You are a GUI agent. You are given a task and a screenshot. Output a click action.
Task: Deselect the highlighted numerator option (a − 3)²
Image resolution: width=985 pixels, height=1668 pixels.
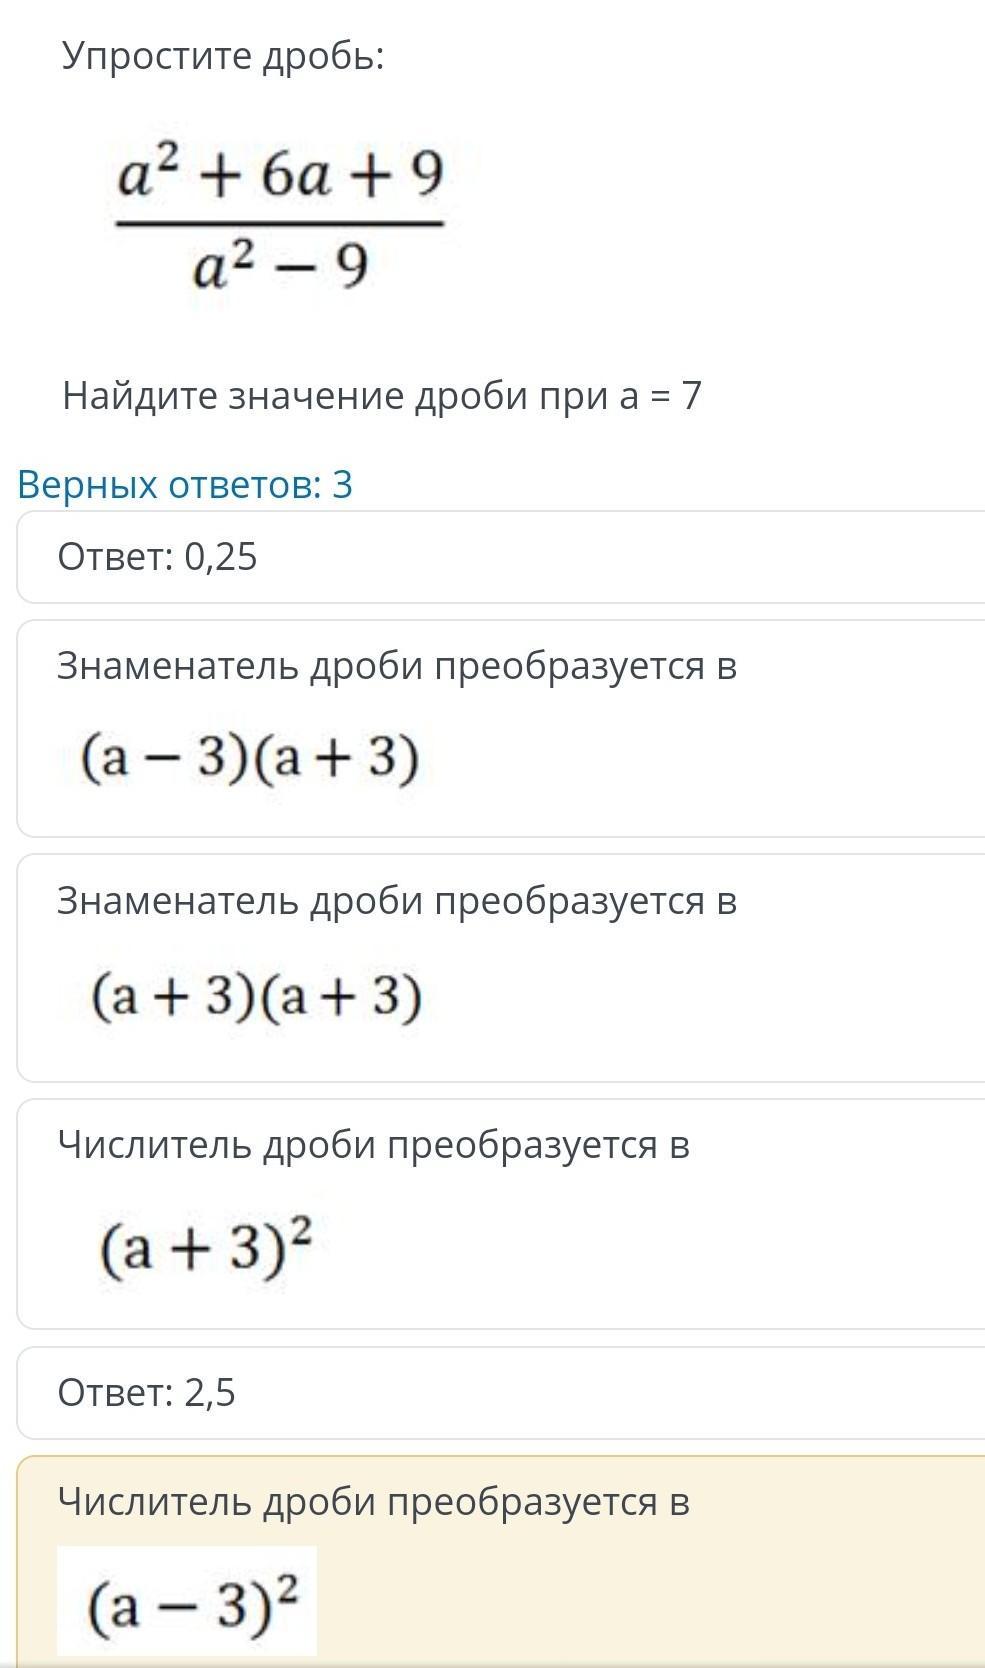[501, 1562]
